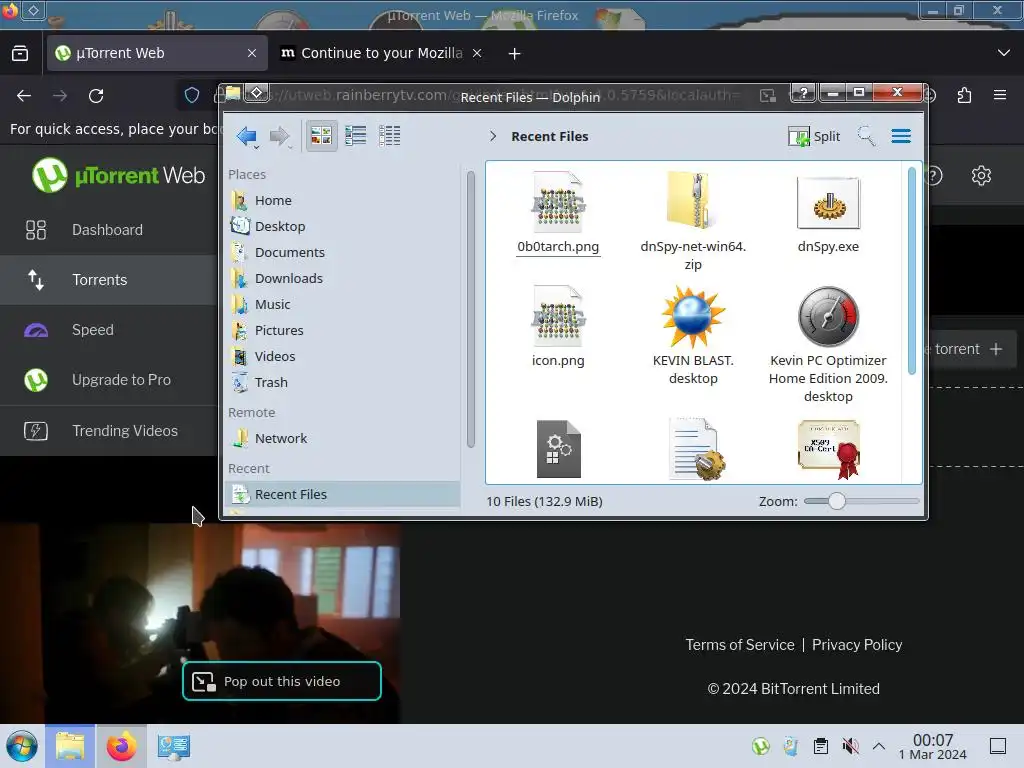Image resolution: width=1024 pixels, height=768 pixels.
Task: Close the Continue to your Mozilla tab
Action: pos(477,53)
